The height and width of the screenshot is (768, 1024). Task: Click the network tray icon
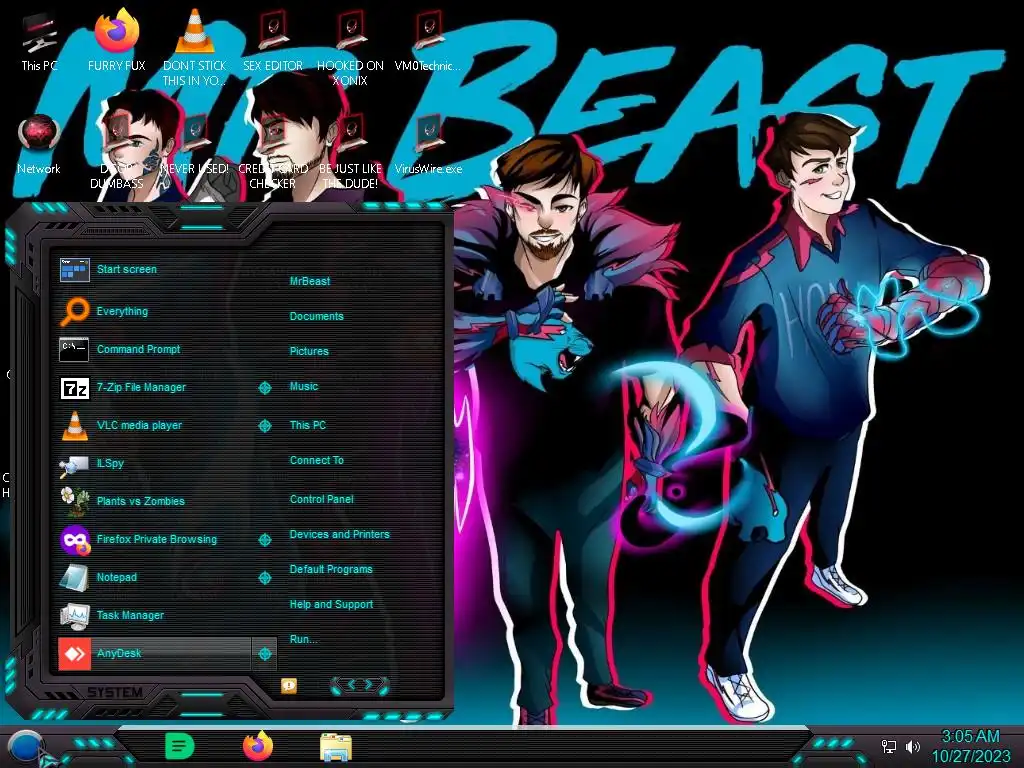pyautogui.click(x=889, y=746)
